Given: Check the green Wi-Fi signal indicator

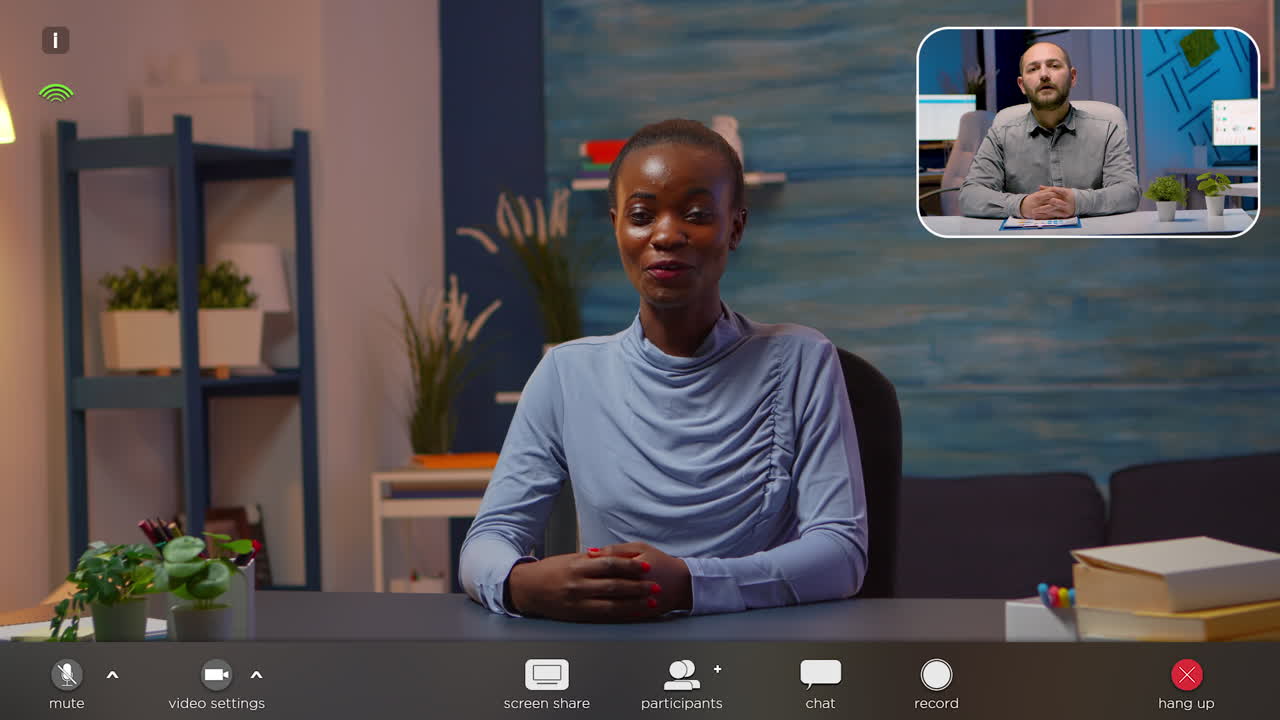Looking at the screenshot, I should click(x=56, y=93).
